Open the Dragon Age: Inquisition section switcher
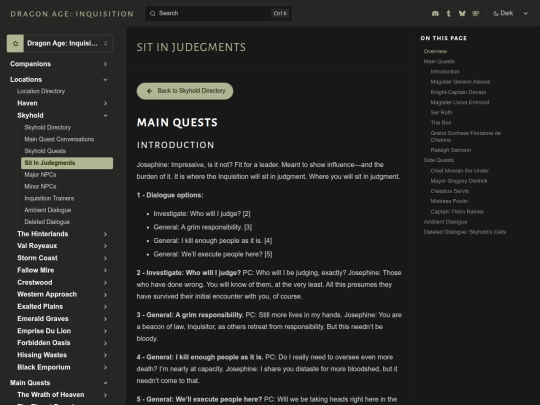The image size is (540, 405). pos(60,43)
